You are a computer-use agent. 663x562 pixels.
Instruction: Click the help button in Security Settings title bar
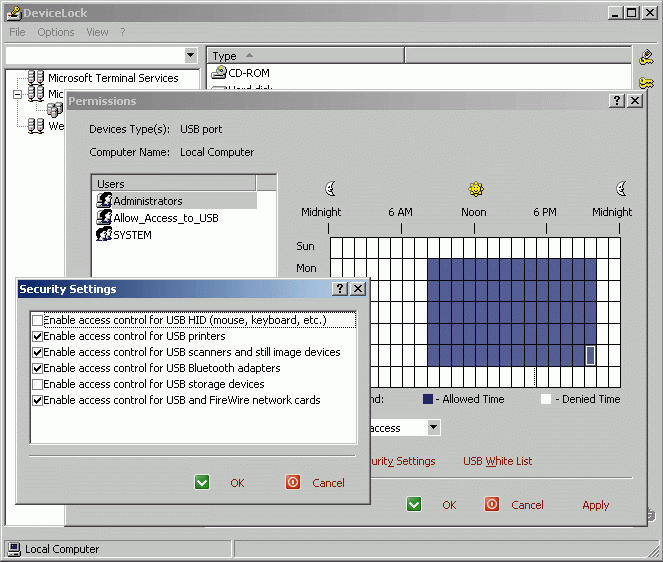click(x=340, y=289)
